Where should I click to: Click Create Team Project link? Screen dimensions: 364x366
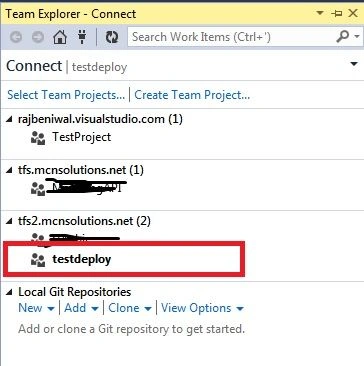192,95
